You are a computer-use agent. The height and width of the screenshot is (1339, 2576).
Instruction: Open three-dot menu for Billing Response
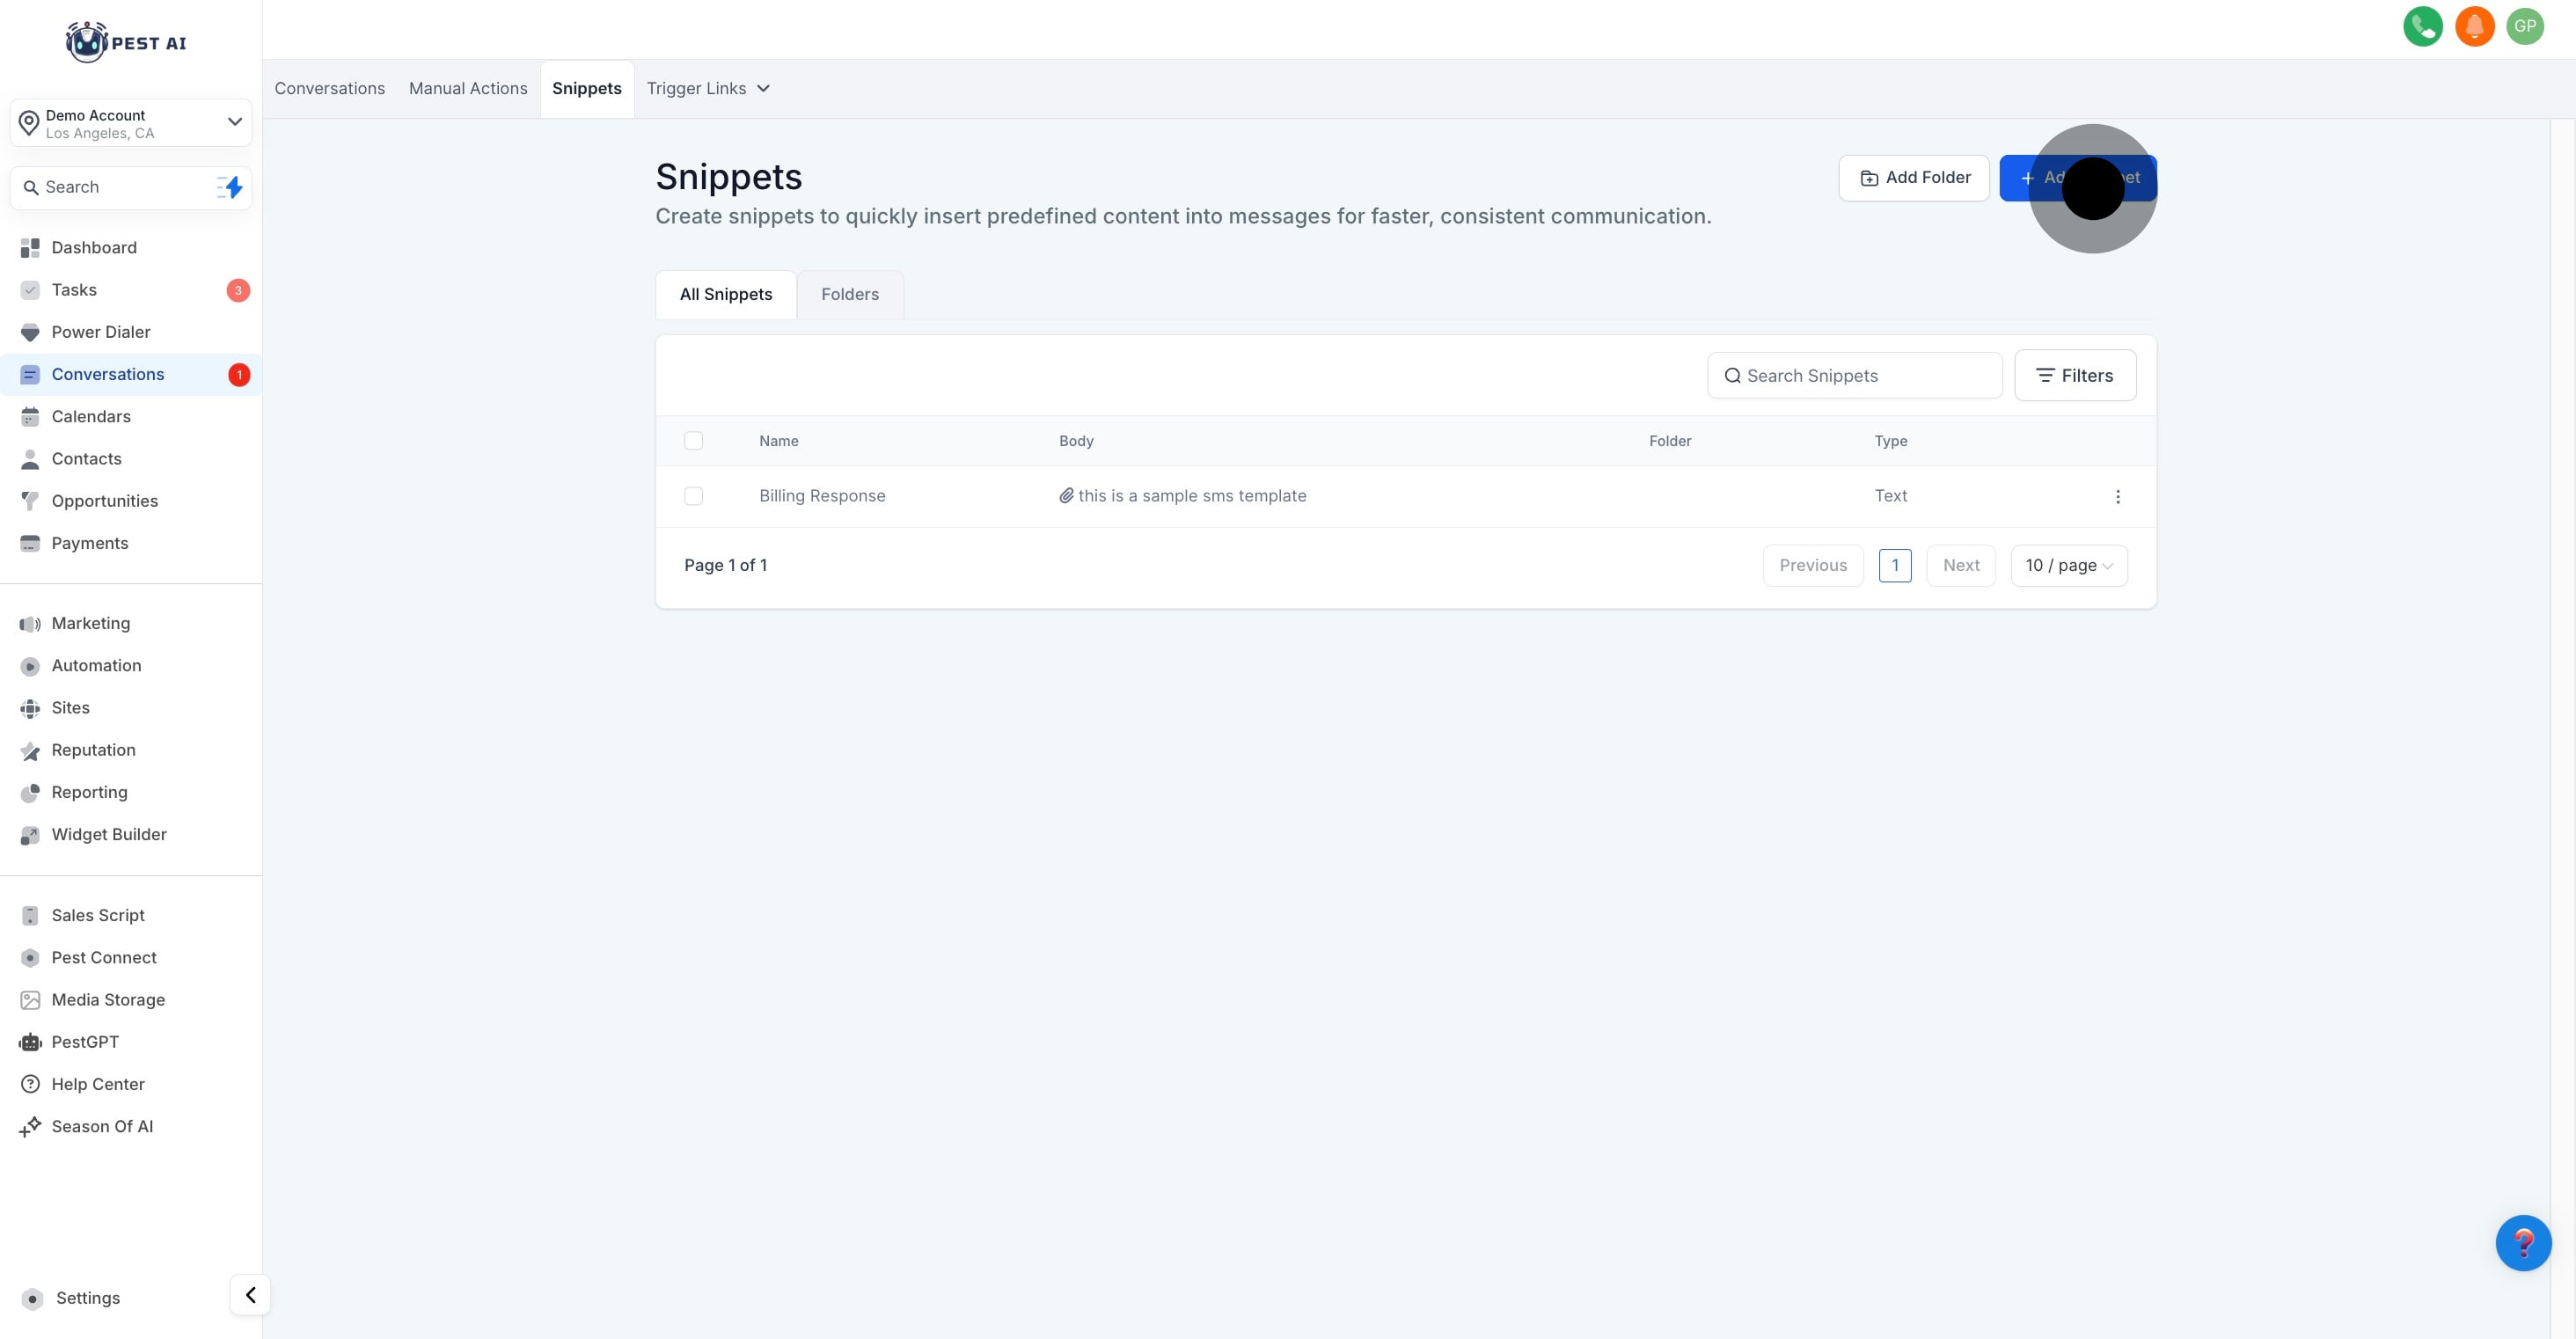pyautogui.click(x=2117, y=497)
